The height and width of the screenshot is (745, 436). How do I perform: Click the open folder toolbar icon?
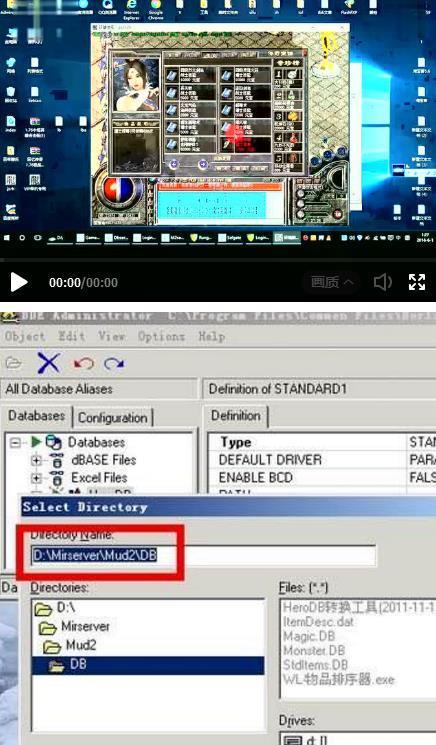pyautogui.click(x=14, y=363)
